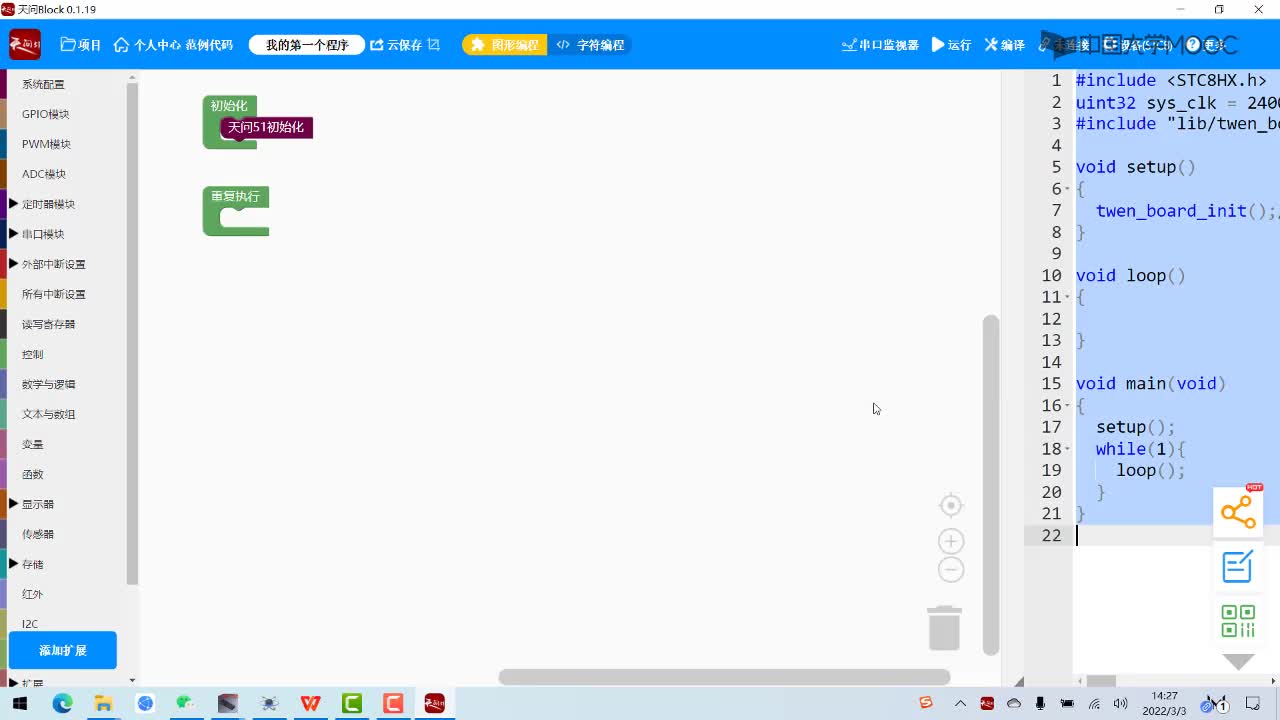
Task: Select the 天问51初始化 block
Action: 266,127
